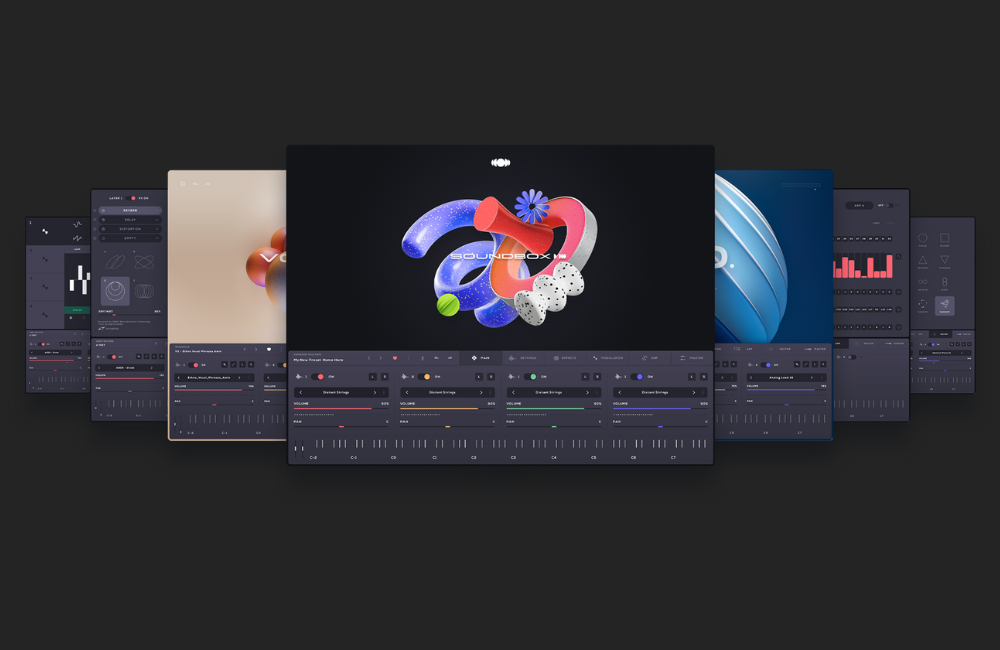
Task: Click the L button on the center purple layer
Action: (693, 377)
